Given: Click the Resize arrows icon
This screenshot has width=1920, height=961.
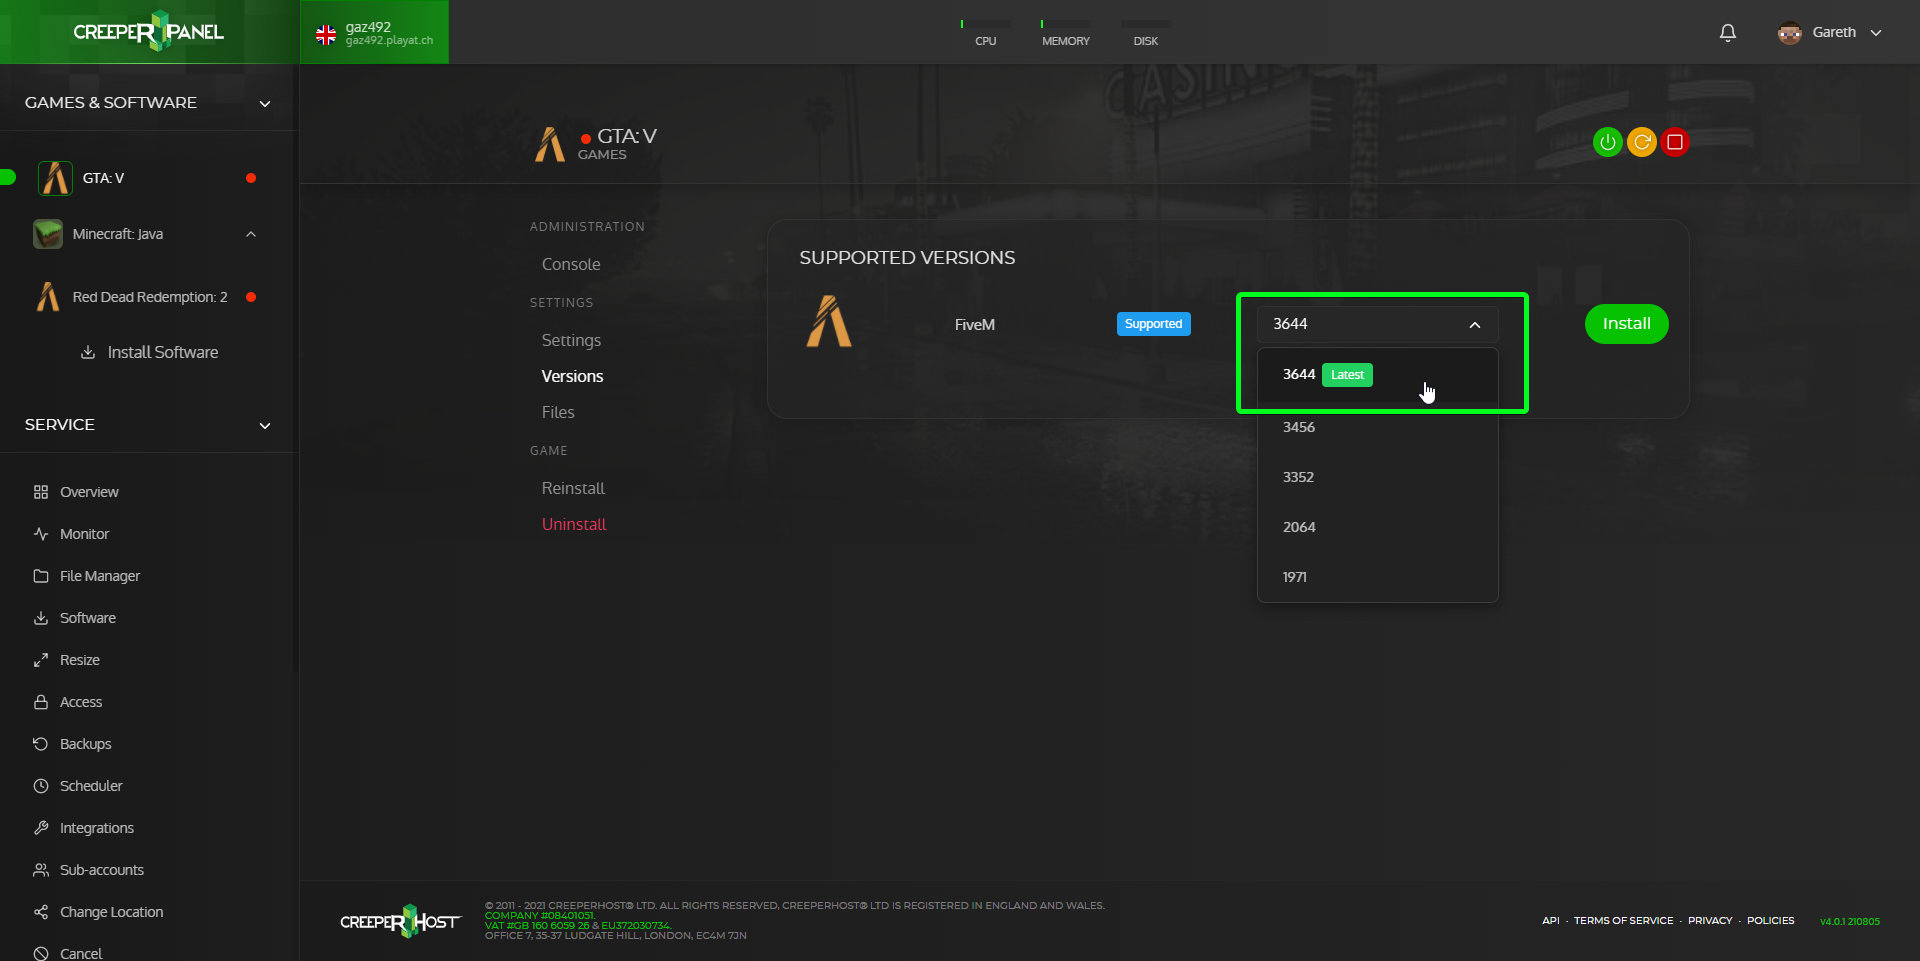Looking at the screenshot, I should tap(41, 660).
